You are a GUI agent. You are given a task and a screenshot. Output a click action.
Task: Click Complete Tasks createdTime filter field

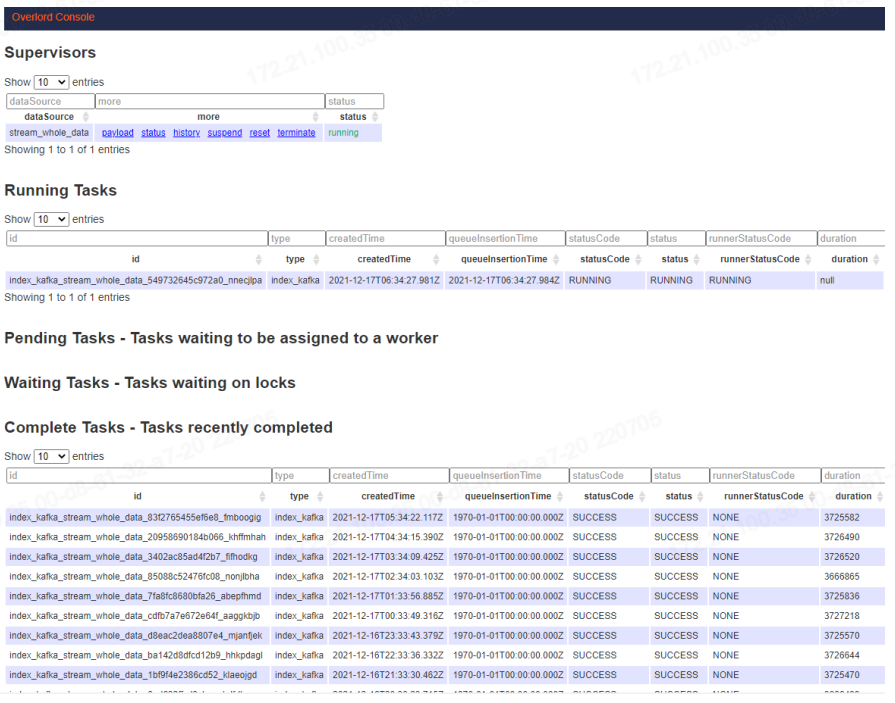388,476
